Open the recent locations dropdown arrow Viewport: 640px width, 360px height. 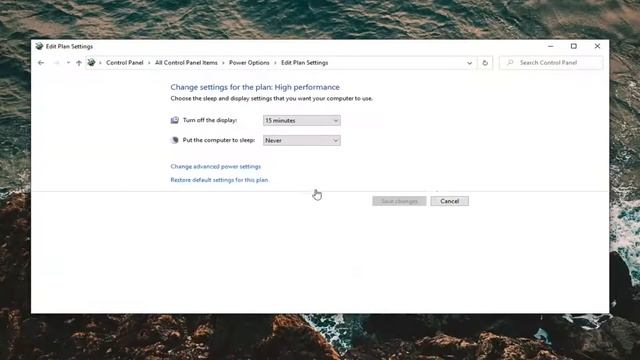point(68,63)
